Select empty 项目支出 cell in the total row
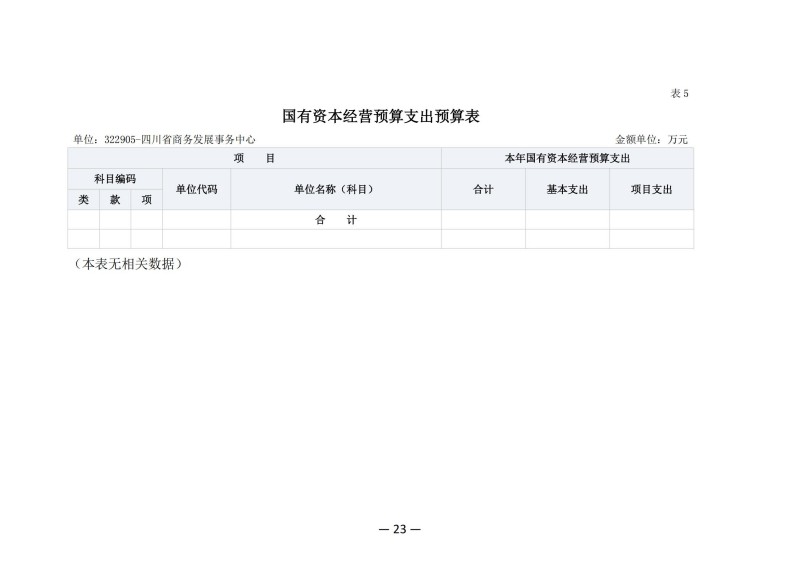 pyautogui.click(x=651, y=220)
